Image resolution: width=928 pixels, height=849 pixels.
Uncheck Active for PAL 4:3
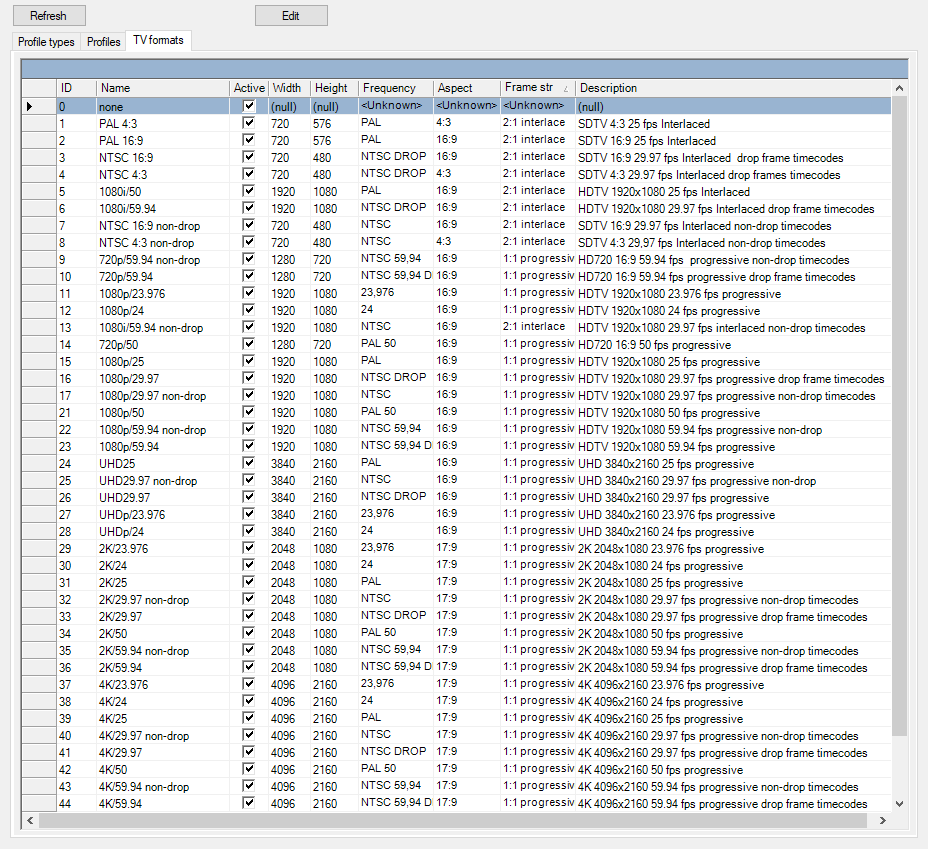click(x=249, y=123)
